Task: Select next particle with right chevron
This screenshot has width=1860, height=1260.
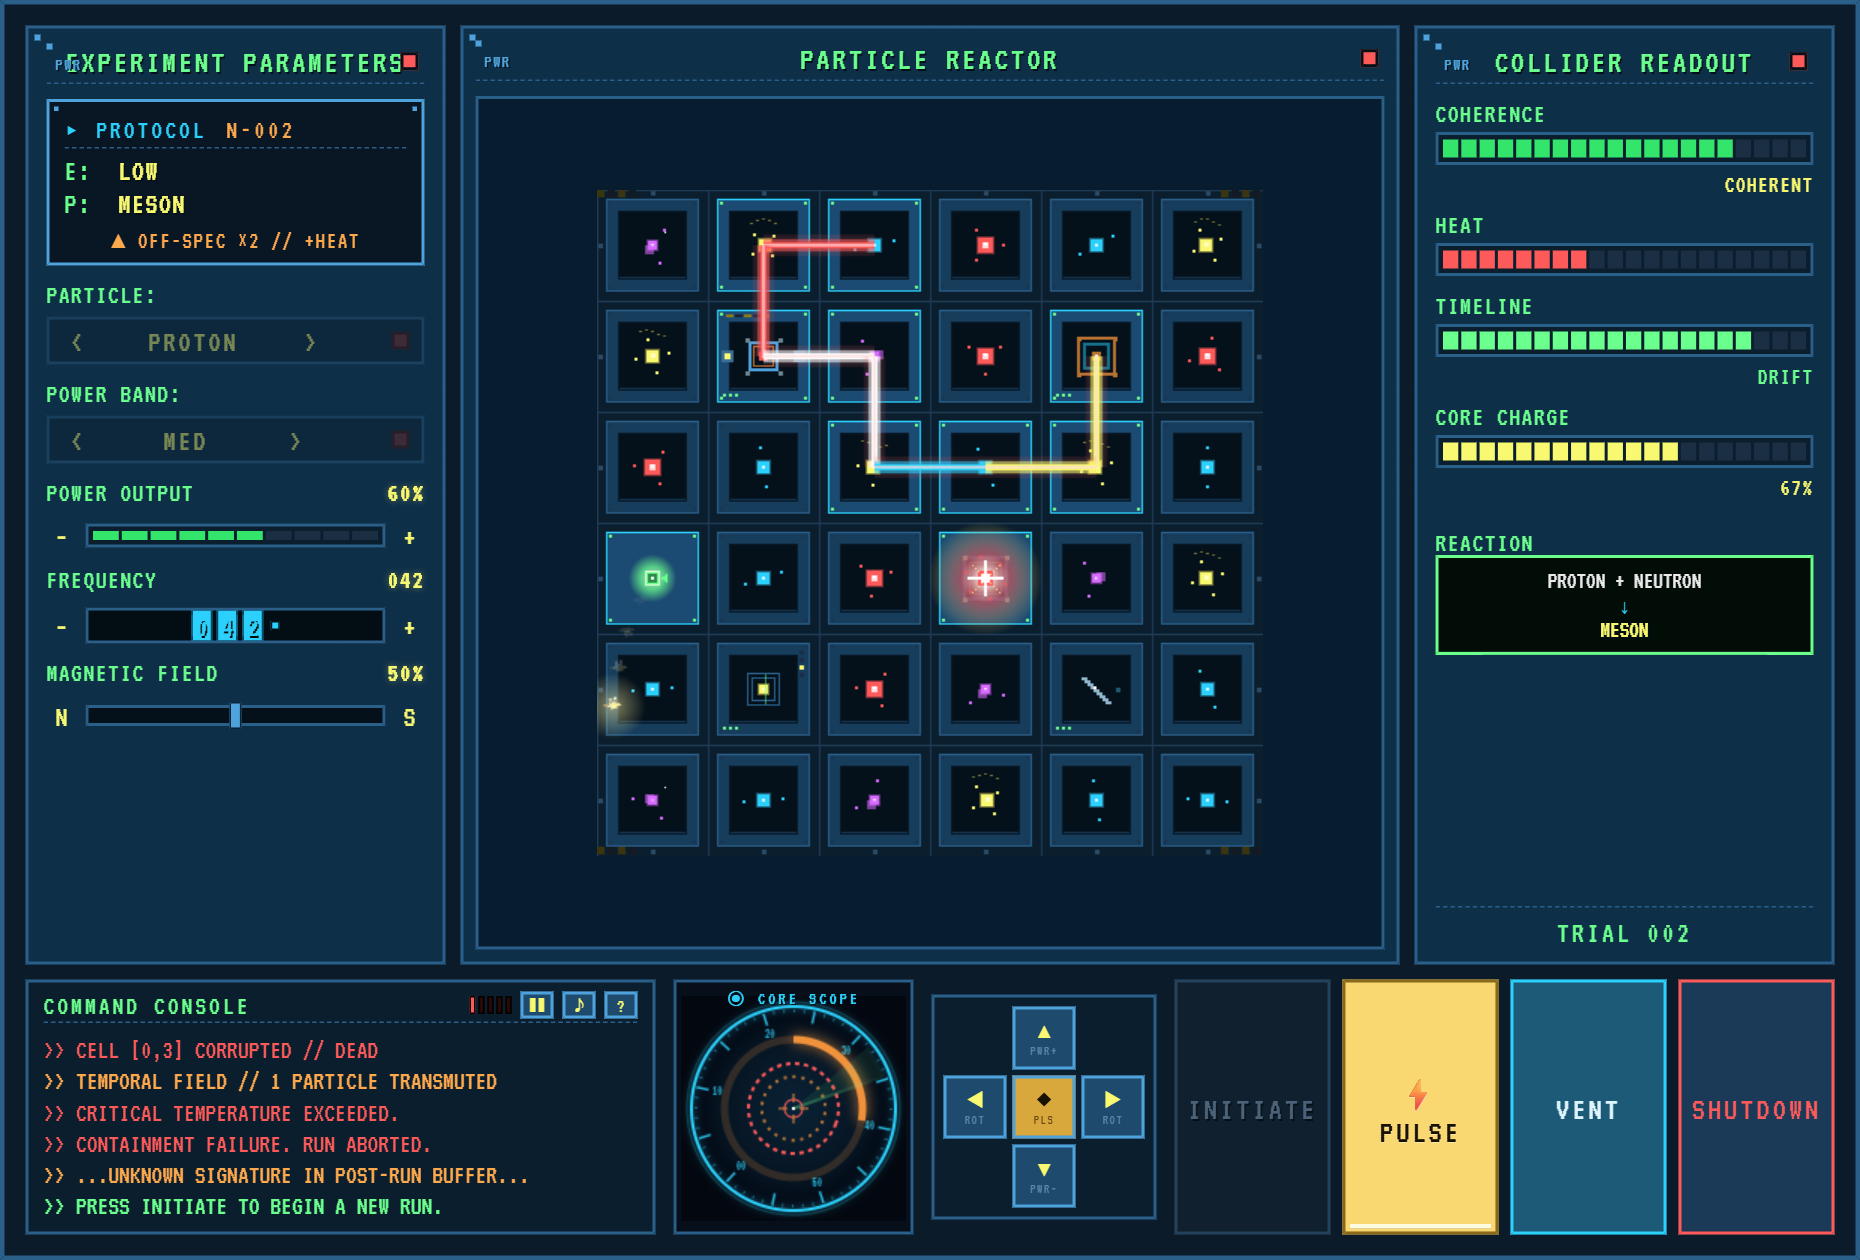Action: pyautogui.click(x=310, y=342)
